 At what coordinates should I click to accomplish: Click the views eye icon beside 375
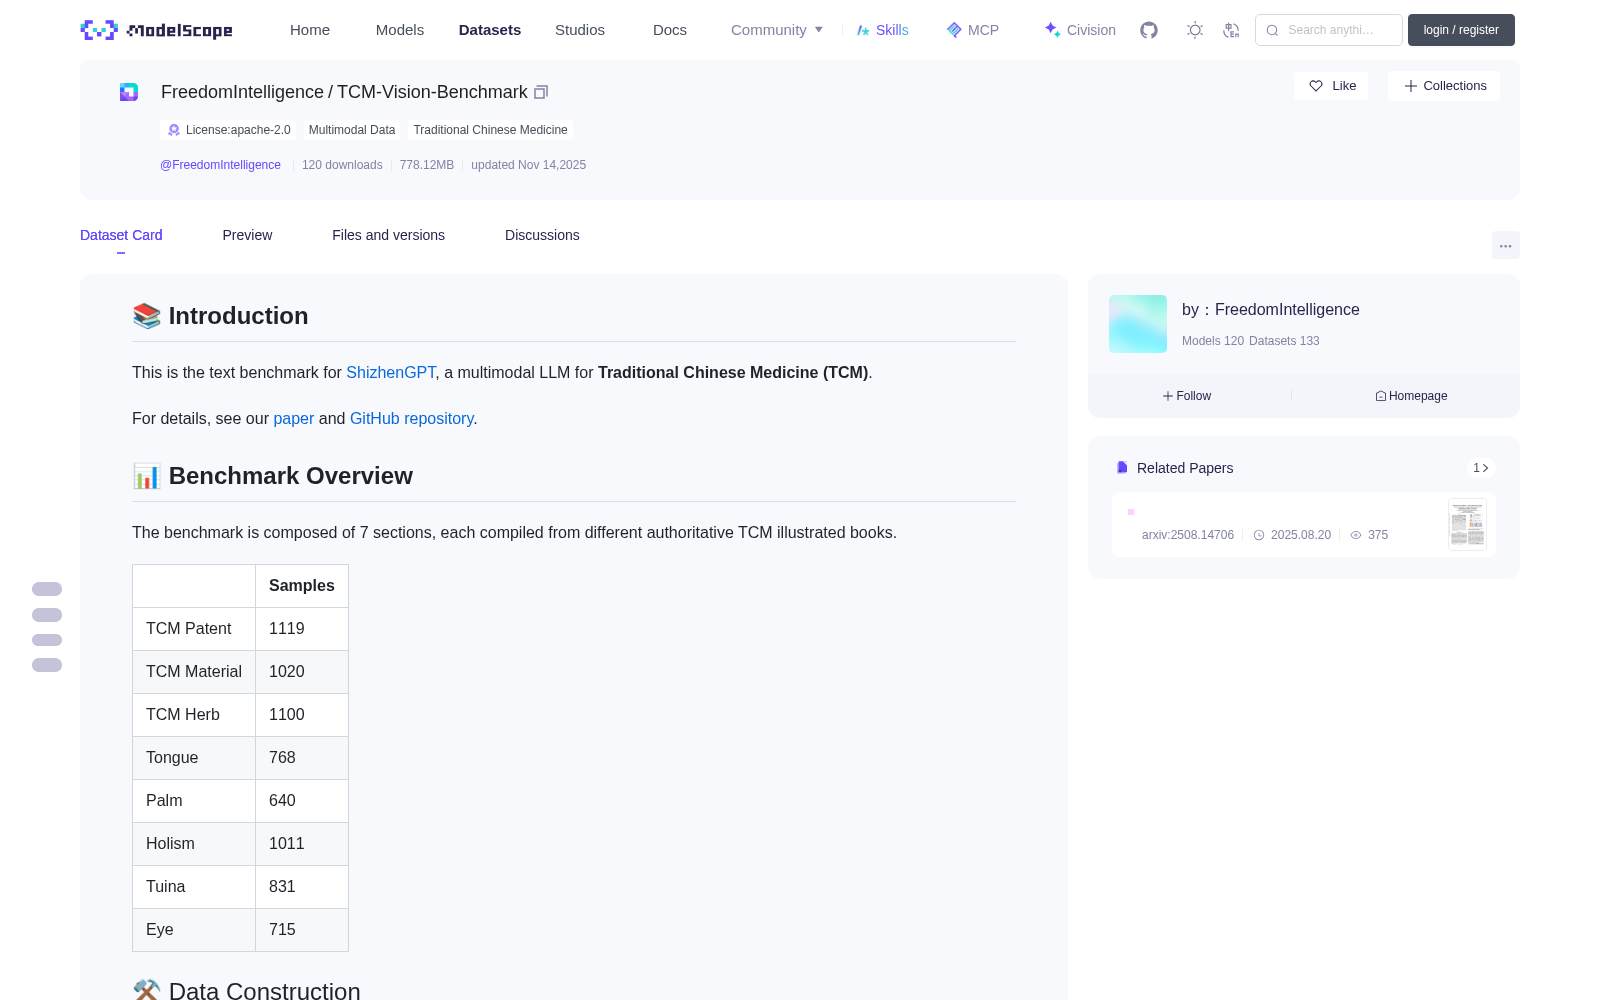1356,535
